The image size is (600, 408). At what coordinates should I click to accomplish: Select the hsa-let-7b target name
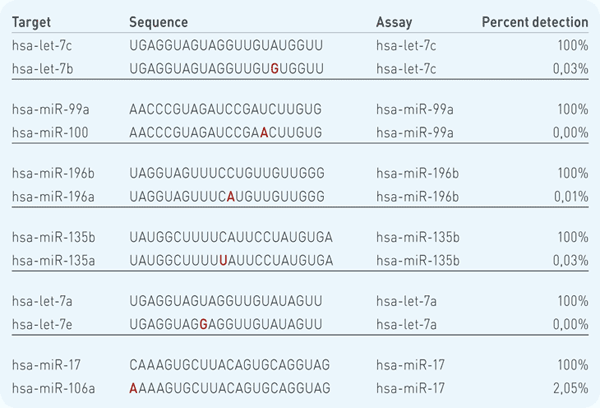[42, 69]
